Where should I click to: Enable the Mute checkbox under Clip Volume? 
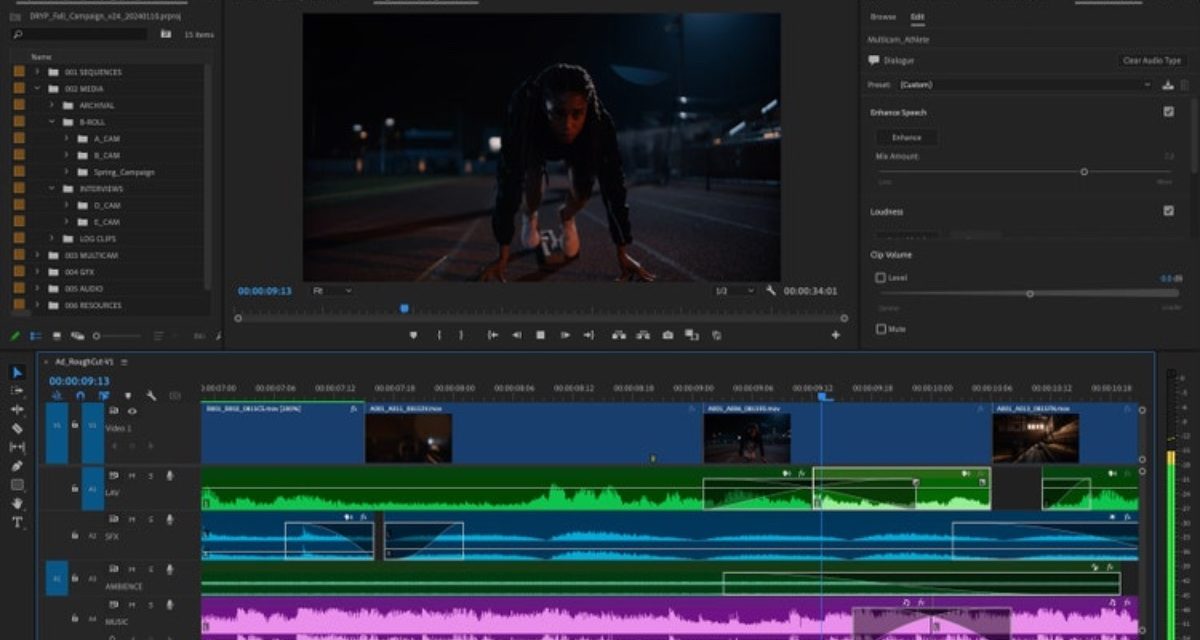pos(880,329)
